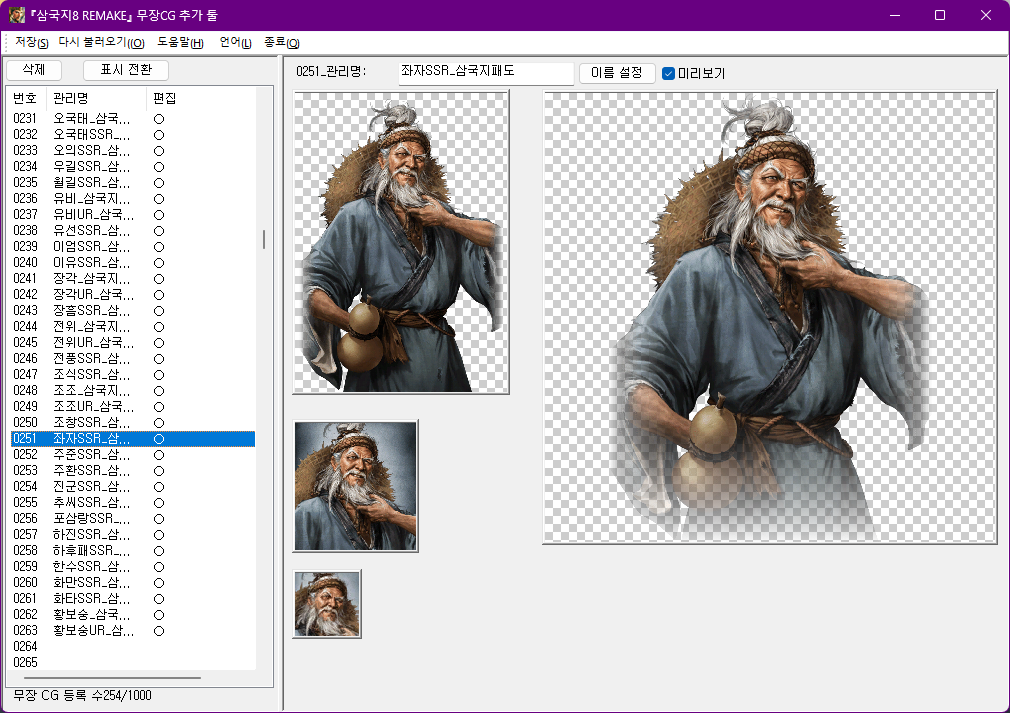Select list row 0234 우길SSR

click(133, 167)
